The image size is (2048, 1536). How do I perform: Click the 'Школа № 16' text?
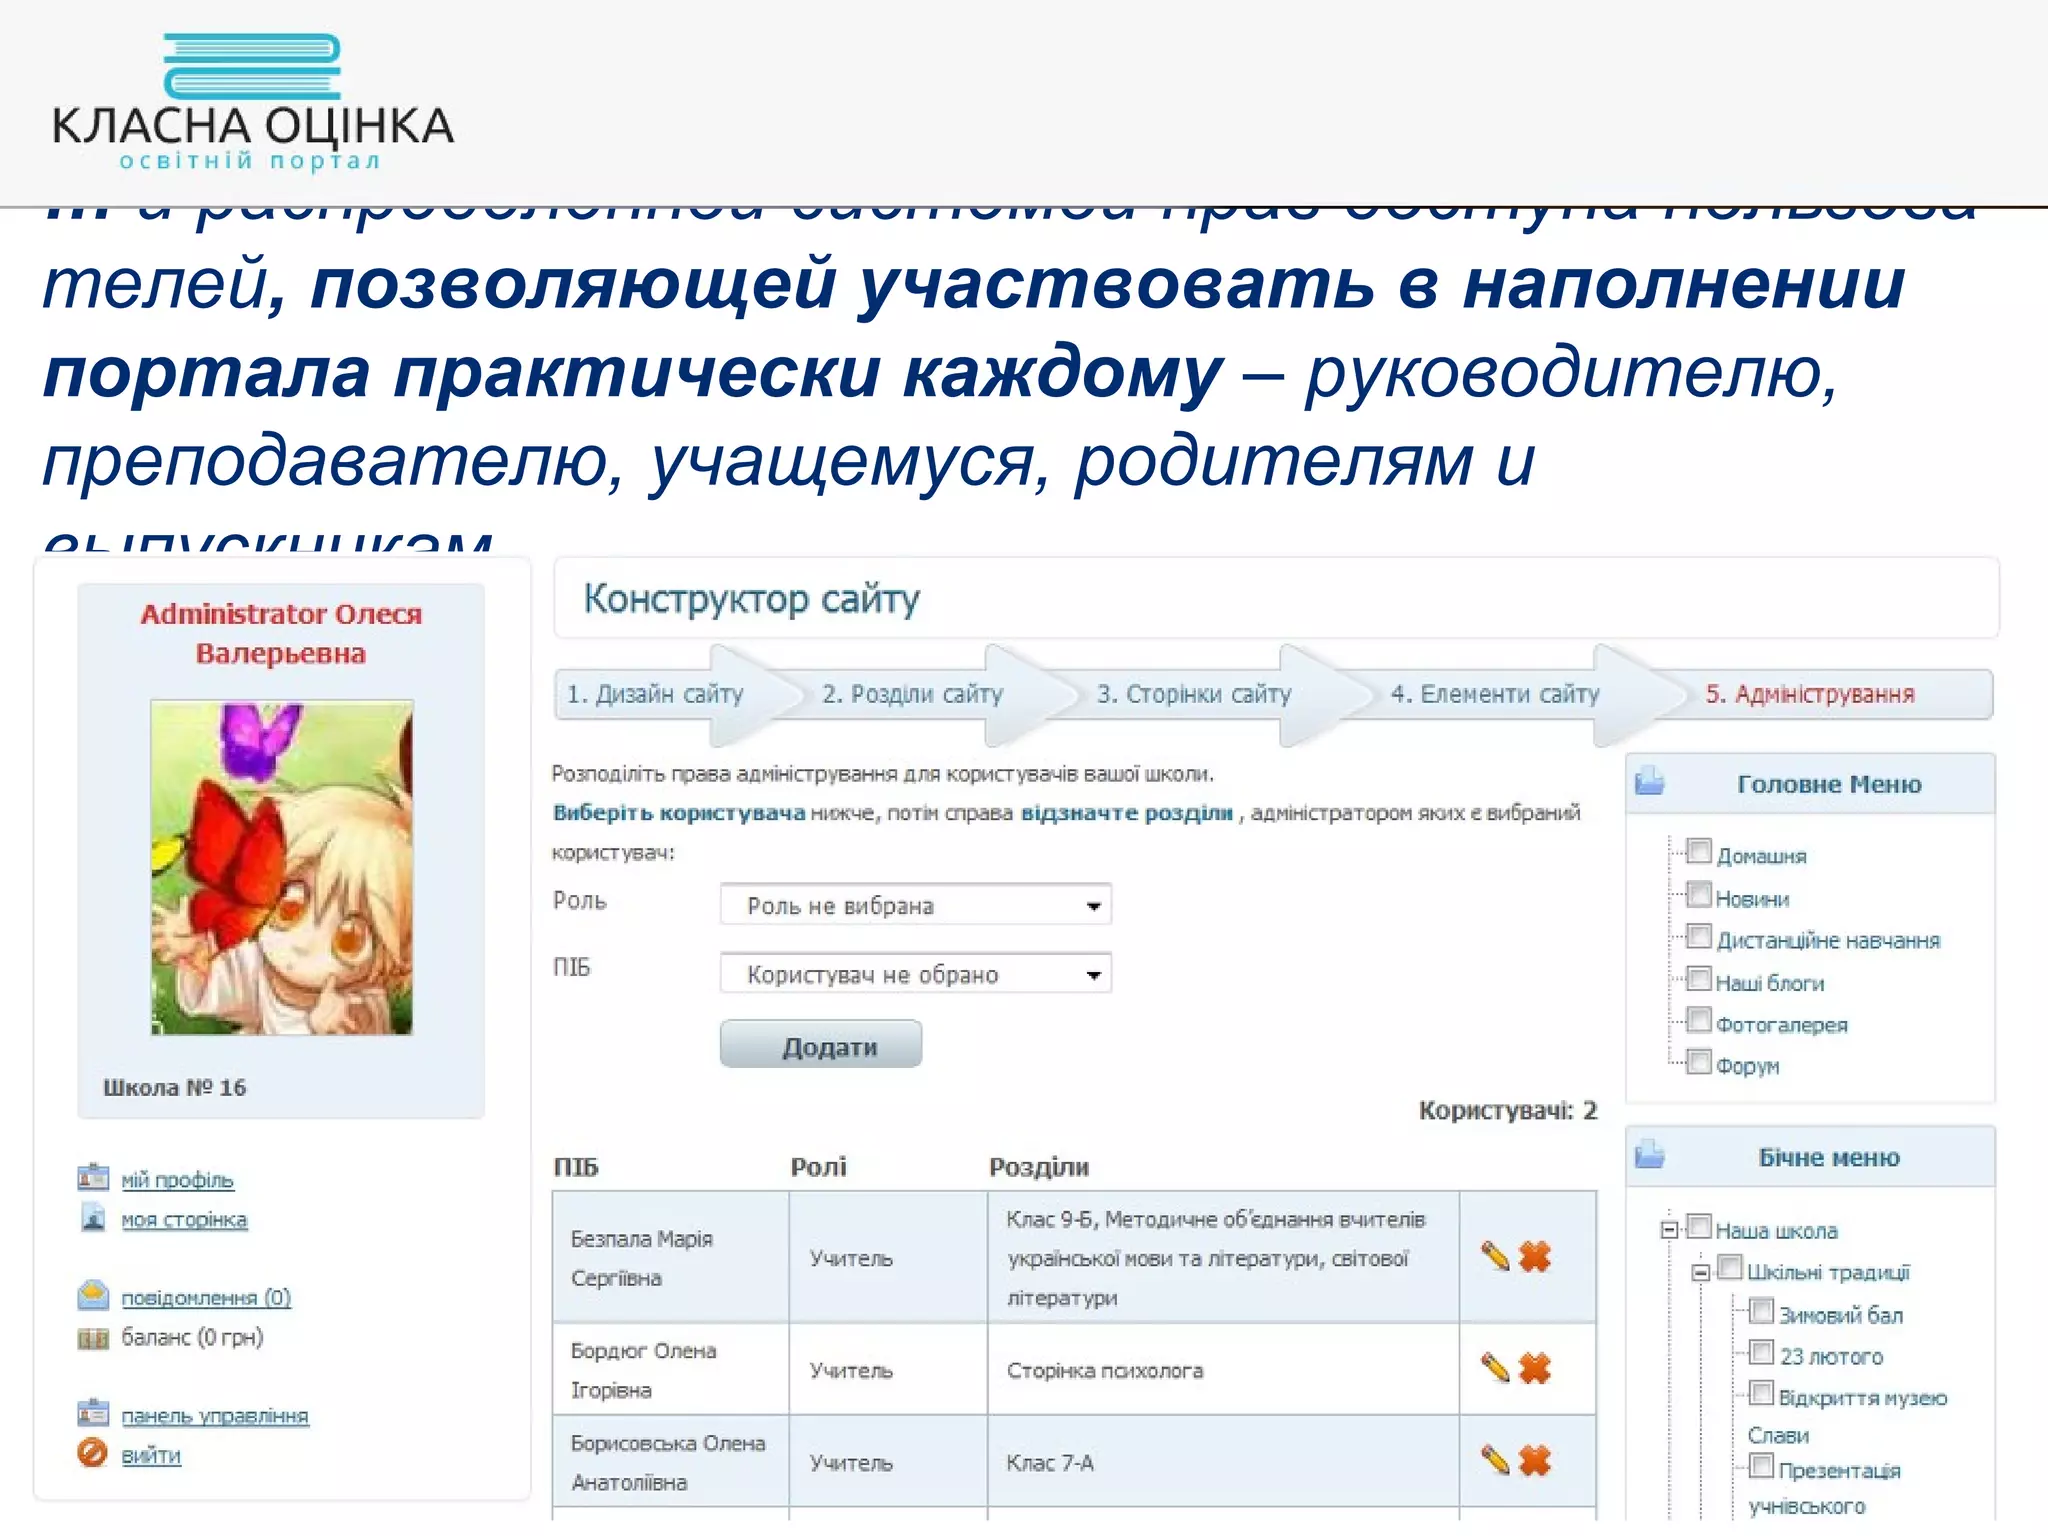pyautogui.click(x=174, y=1087)
